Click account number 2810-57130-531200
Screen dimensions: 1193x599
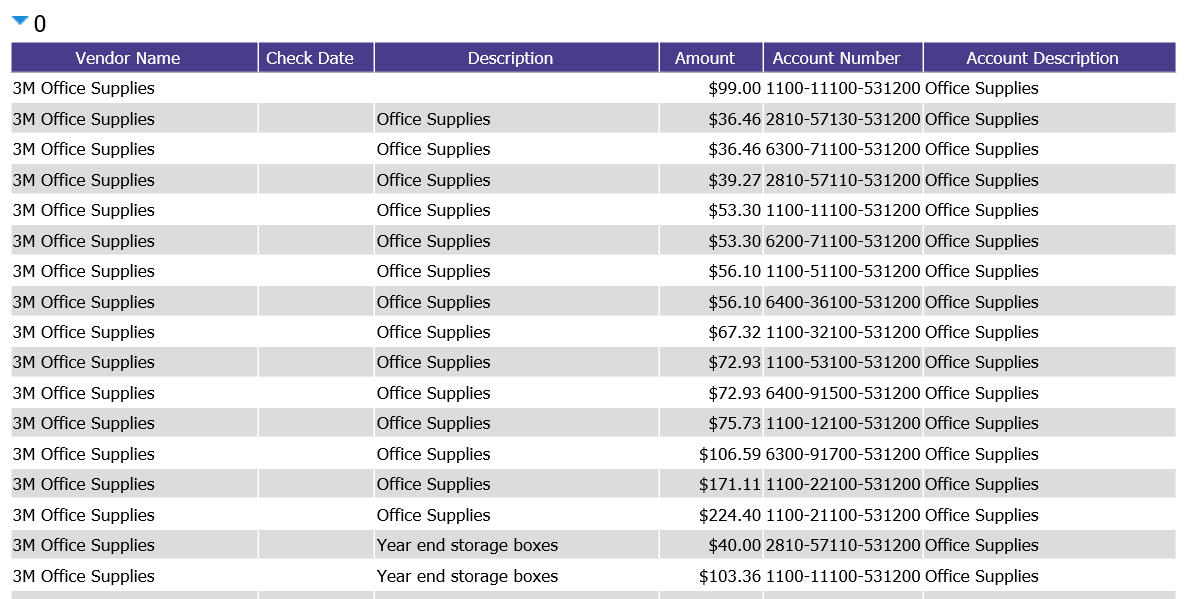coord(843,119)
